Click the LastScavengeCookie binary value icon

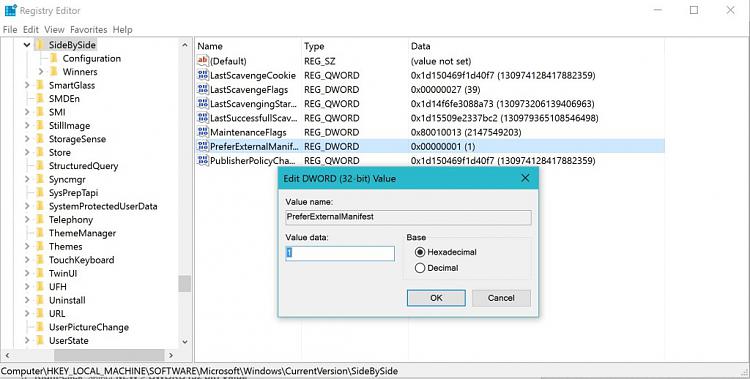[x=203, y=75]
